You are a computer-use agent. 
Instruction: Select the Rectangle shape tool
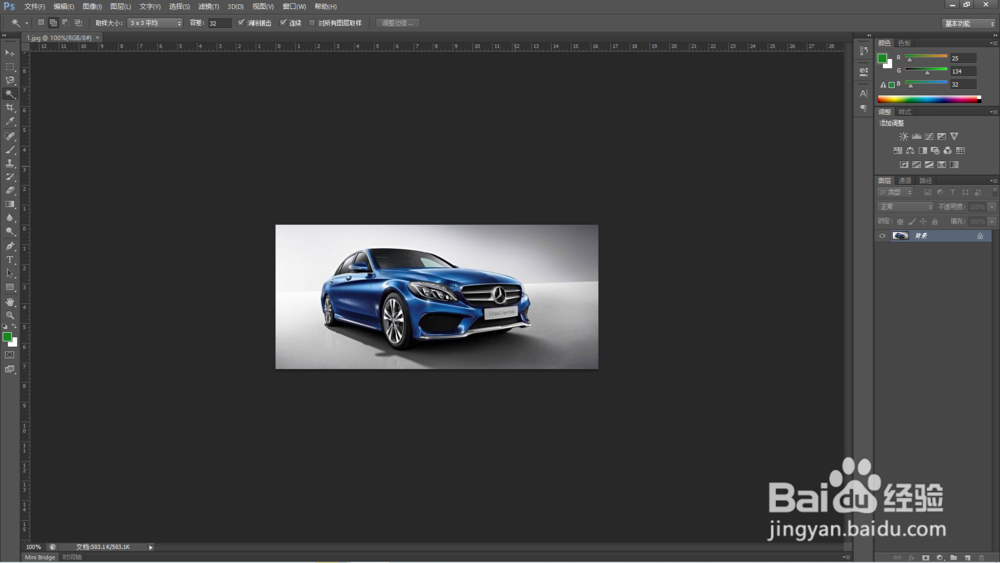pos(10,288)
